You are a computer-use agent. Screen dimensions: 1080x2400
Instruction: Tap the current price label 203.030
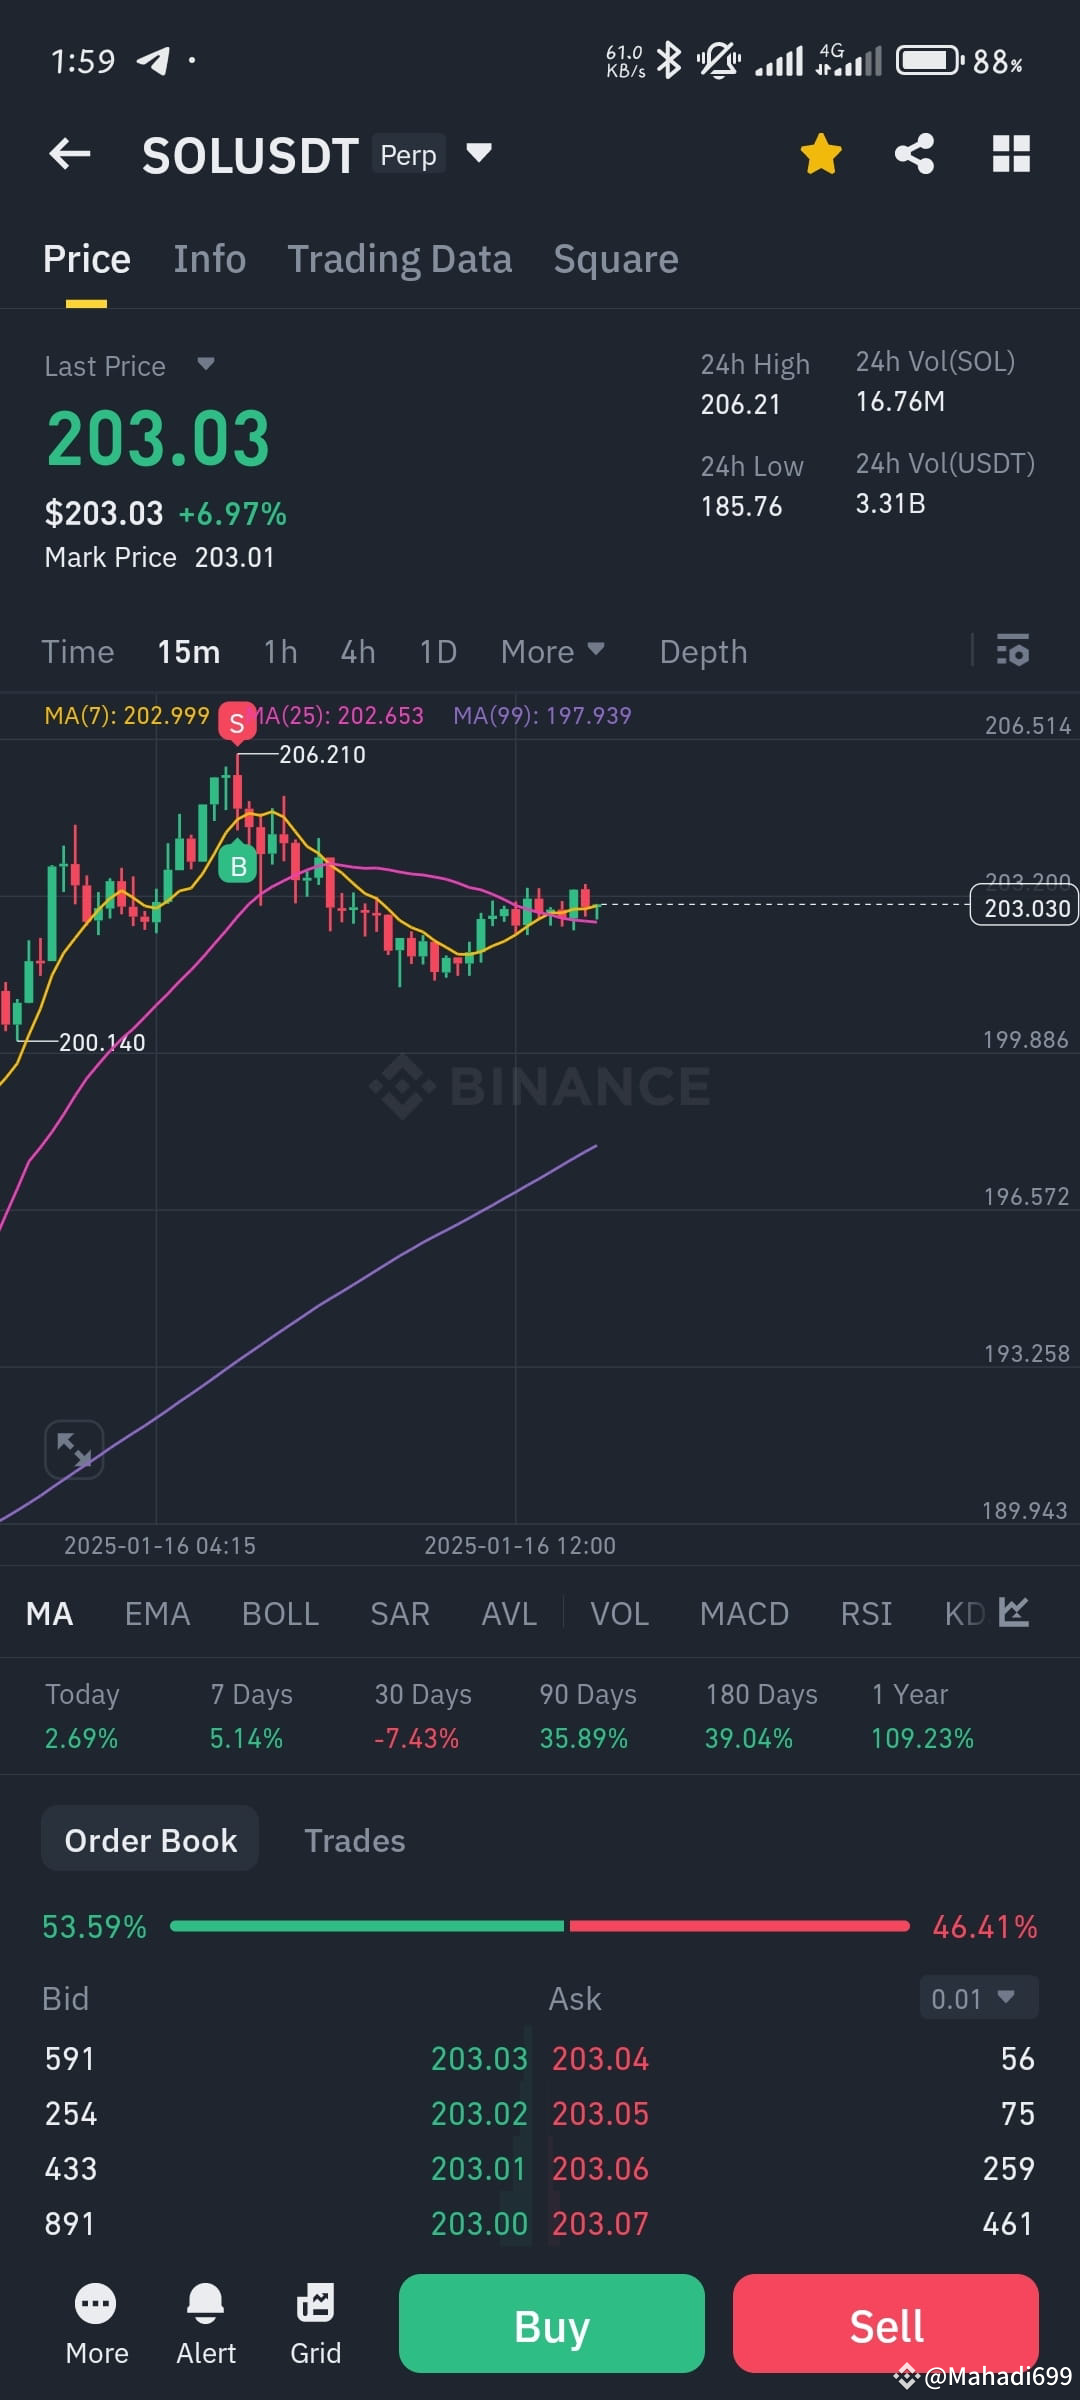(x=1025, y=906)
